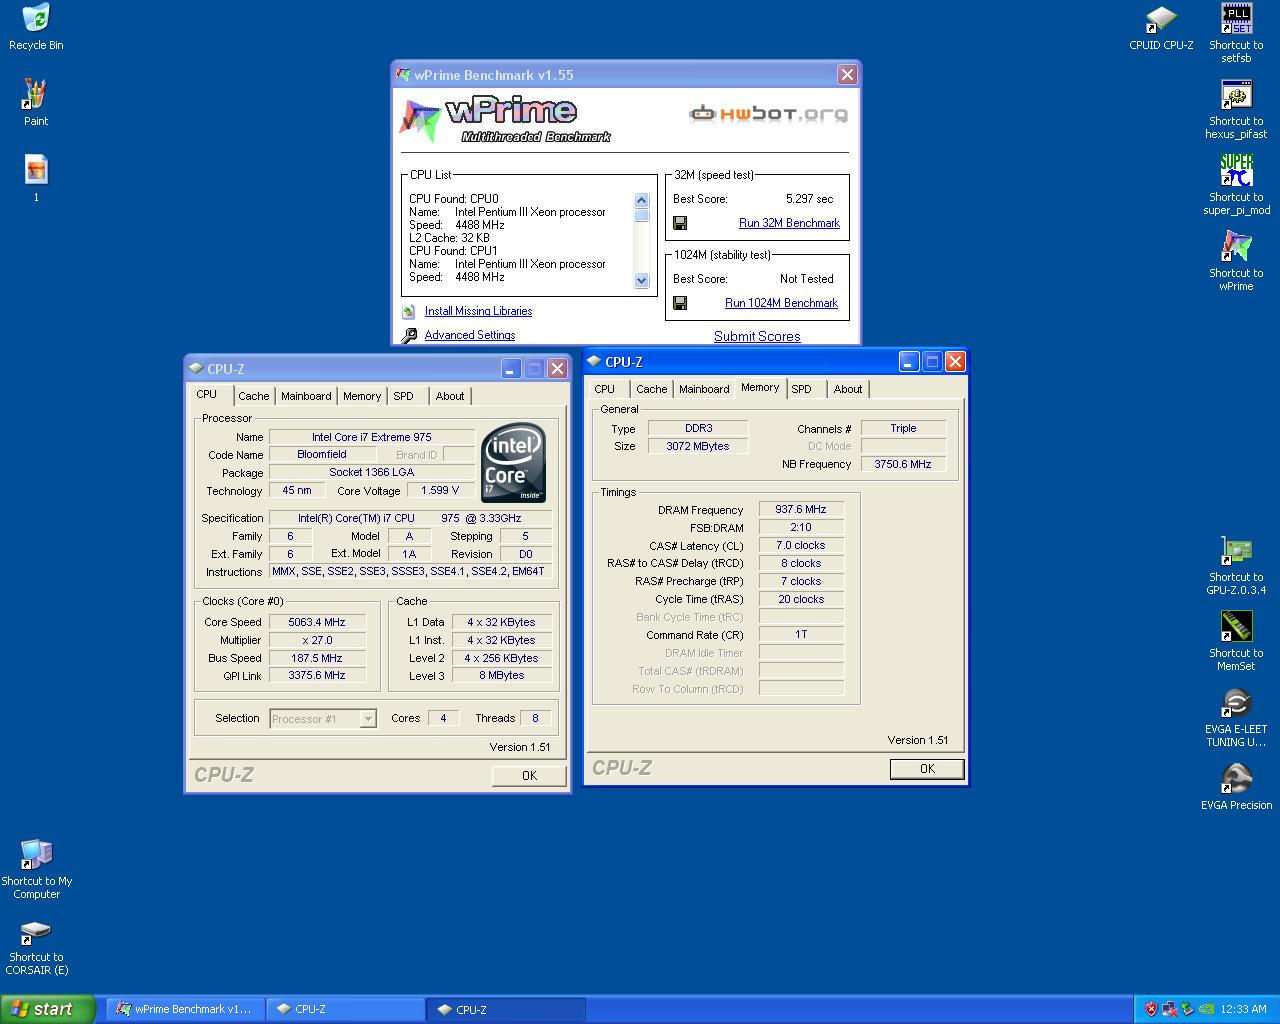
Task: Open SPD tab in right CPU-Z window
Action: click(802, 389)
